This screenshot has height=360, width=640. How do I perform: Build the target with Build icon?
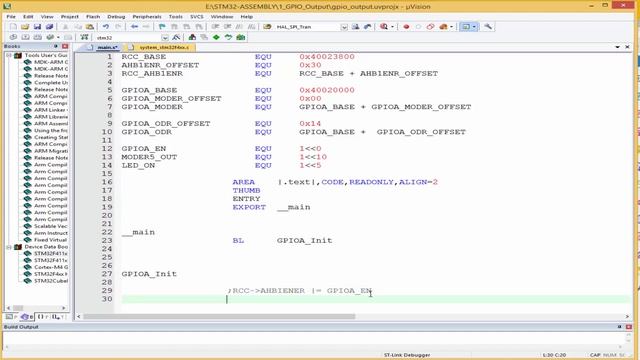coord(25,37)
